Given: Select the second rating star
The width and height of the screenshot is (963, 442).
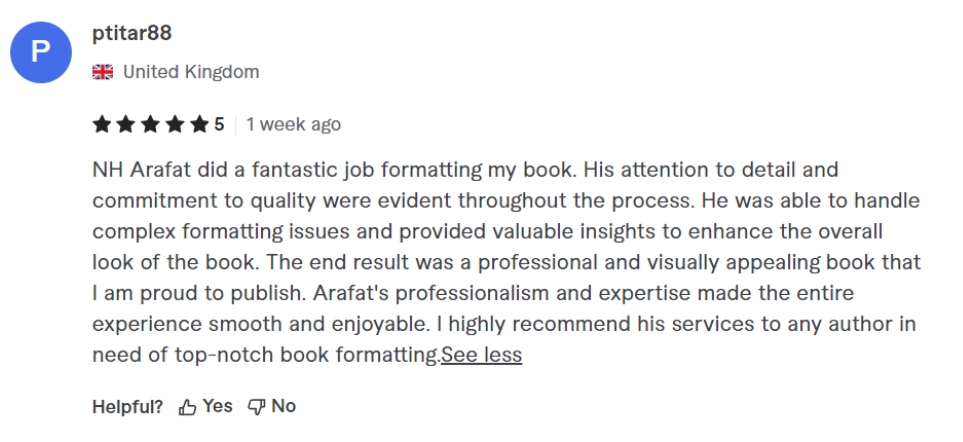Looking at the screenshot, I should tap(124, 125).
